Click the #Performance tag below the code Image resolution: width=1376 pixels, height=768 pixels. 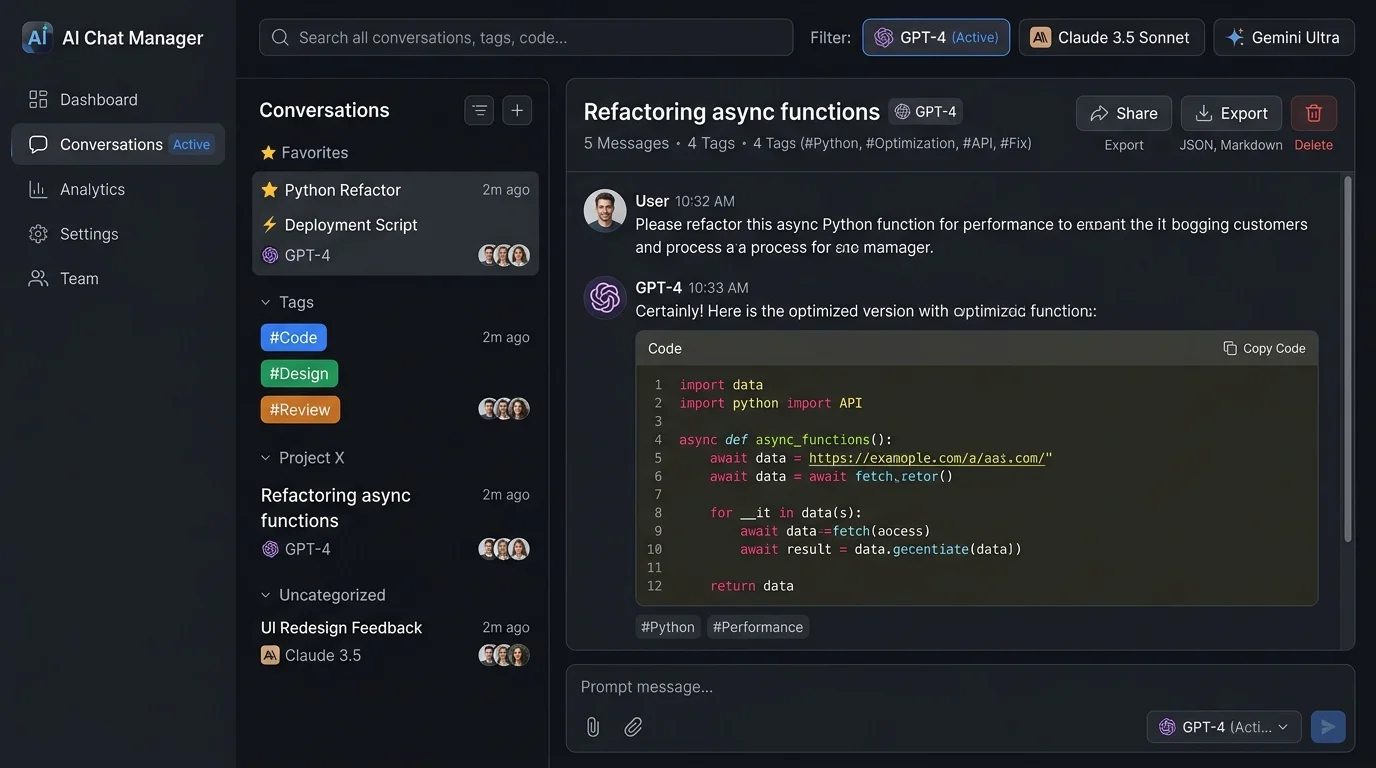[x=758, y=627]
